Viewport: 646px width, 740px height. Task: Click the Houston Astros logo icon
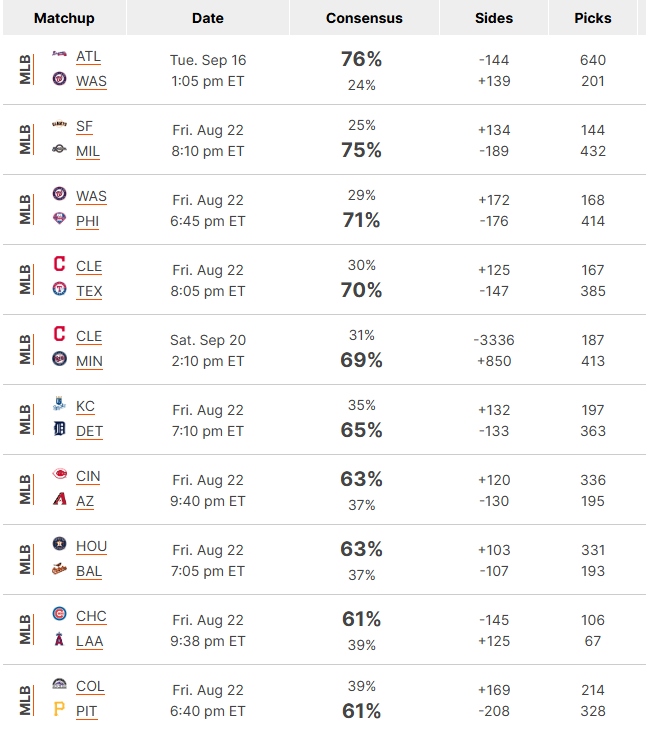[59, 544]
